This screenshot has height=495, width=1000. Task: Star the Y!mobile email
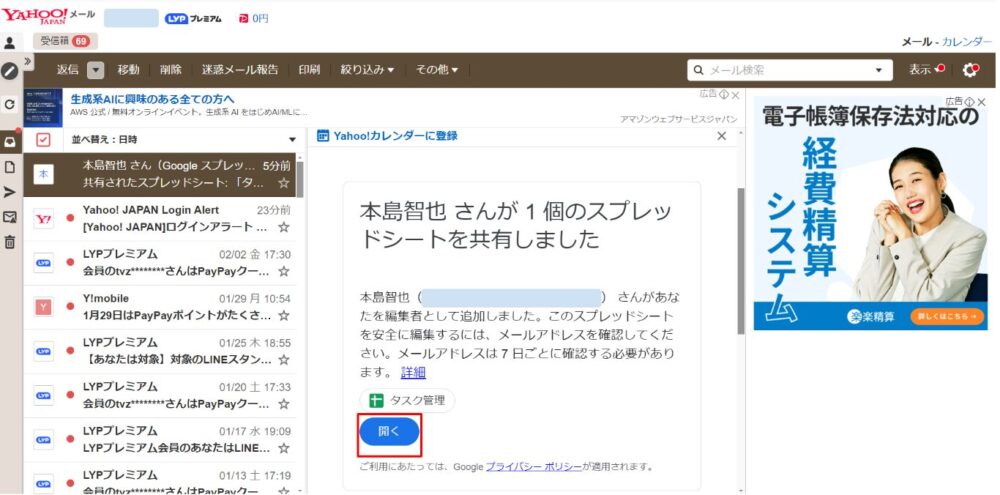pos(284,315)
